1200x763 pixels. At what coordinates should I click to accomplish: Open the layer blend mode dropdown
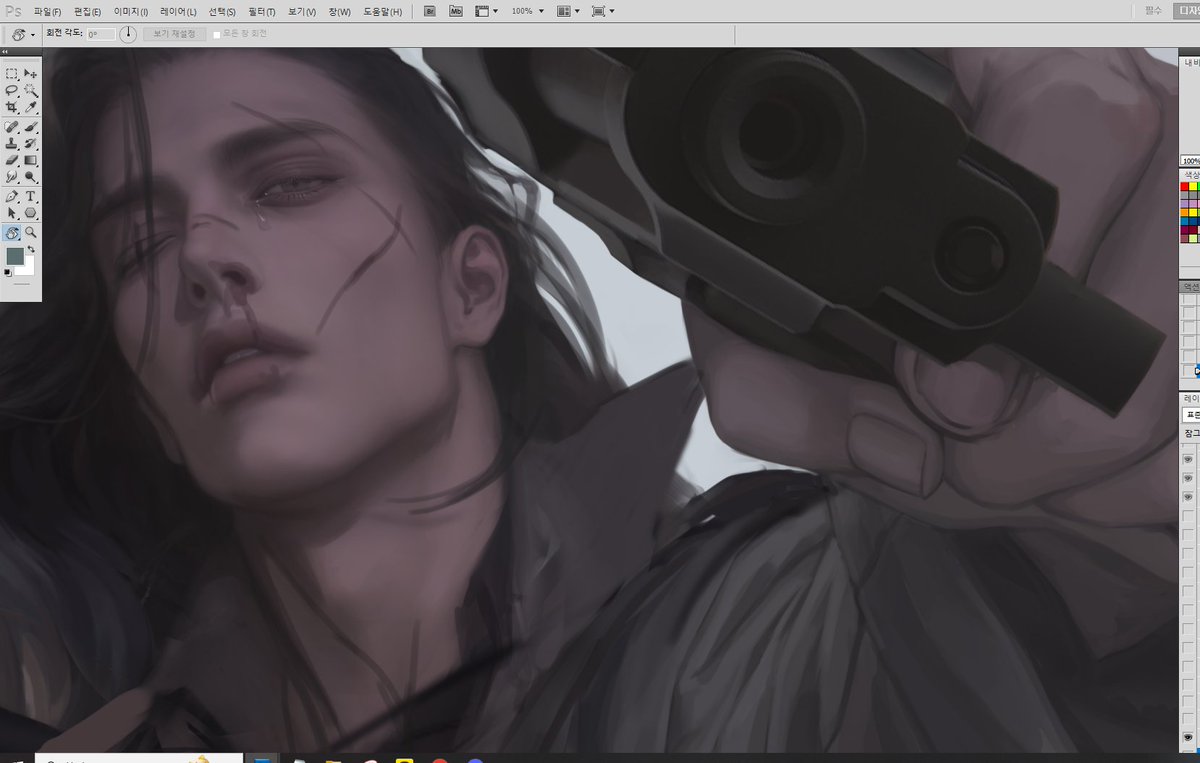[1191, 414]
